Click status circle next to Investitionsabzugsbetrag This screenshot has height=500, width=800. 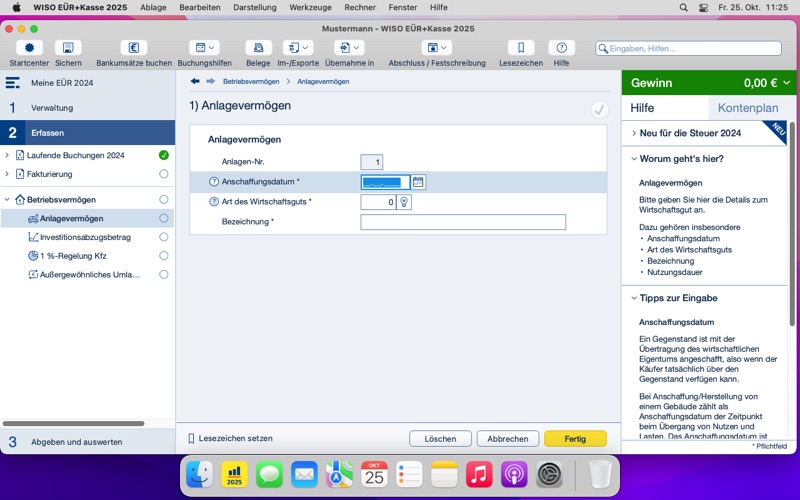coord(164,237)
